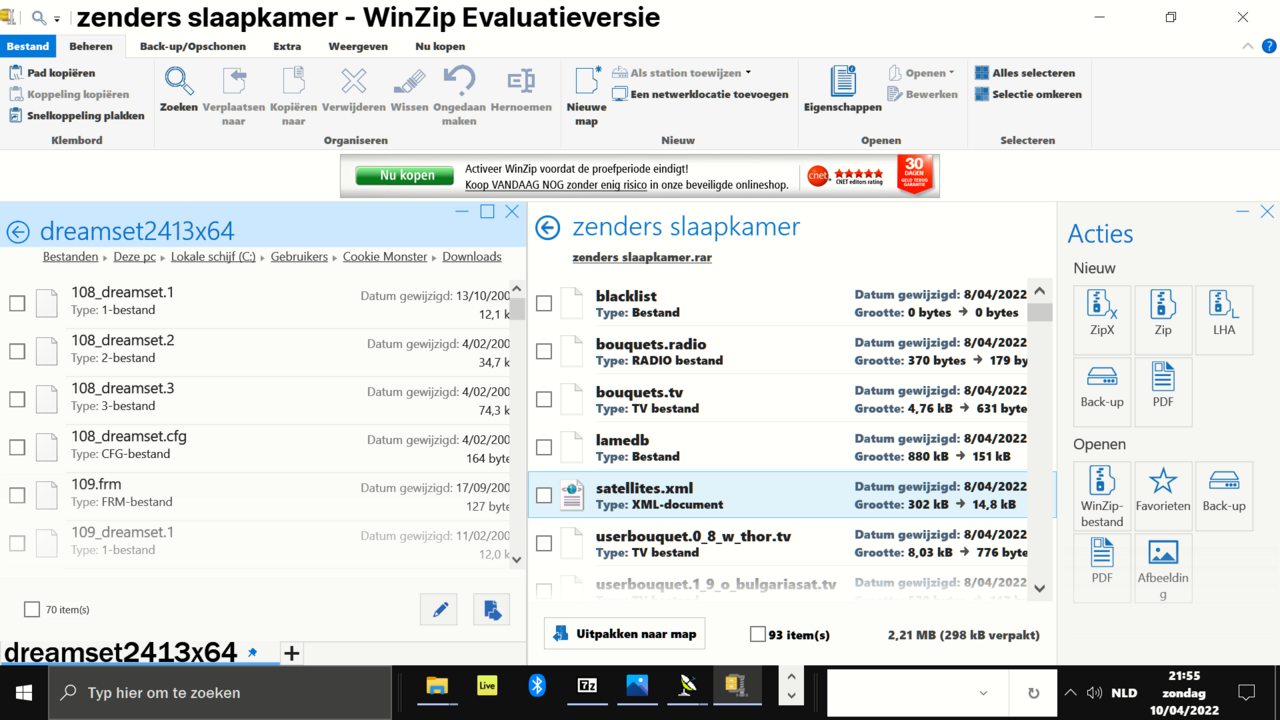Expand the Als station toewijzen dropdown
The height and width of the screenshot is (720, 1280).
pyautogui.click(x=748, y=73)
